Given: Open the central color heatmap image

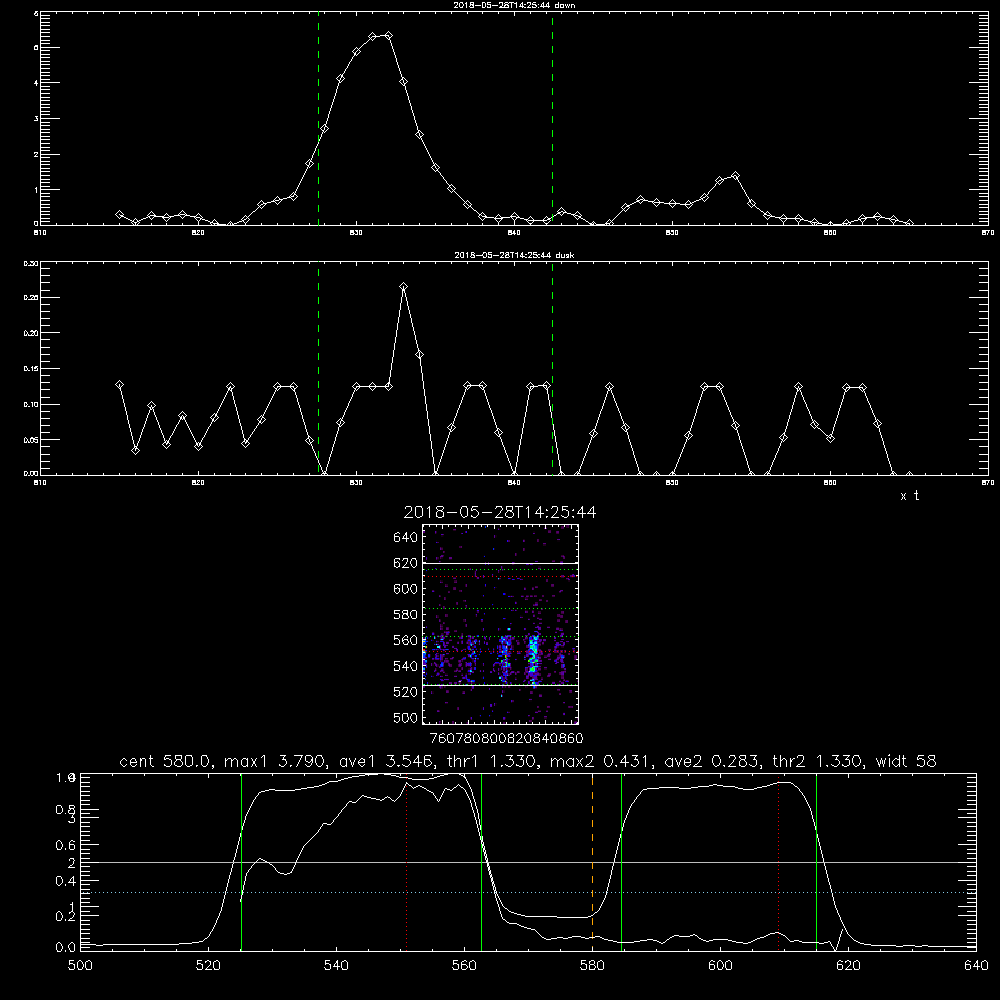Looking at the screenshot, I should tap(501, 624).
